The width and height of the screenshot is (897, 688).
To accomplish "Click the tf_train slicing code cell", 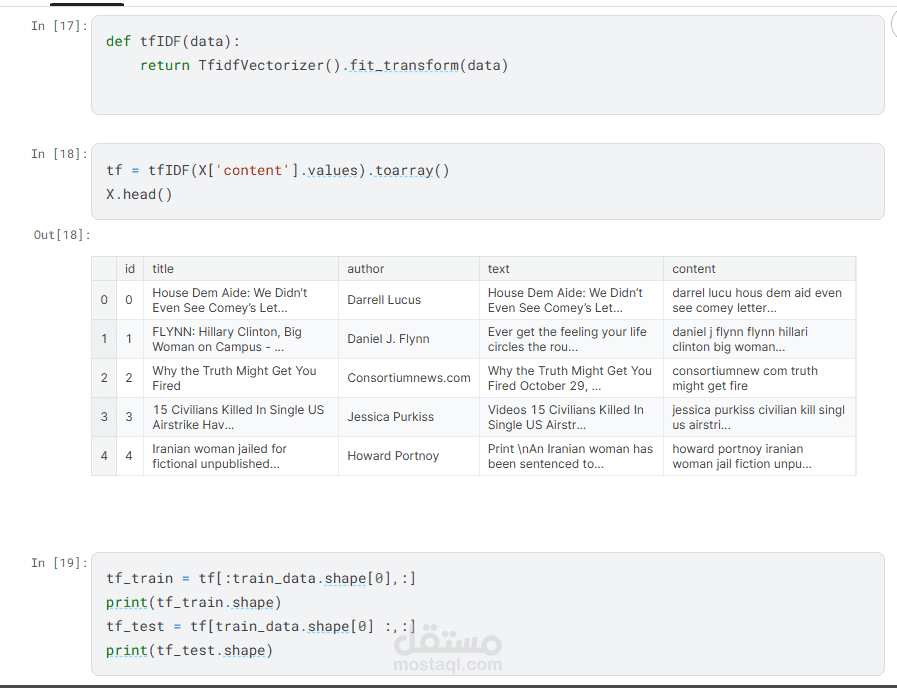I will coord(487,614).
